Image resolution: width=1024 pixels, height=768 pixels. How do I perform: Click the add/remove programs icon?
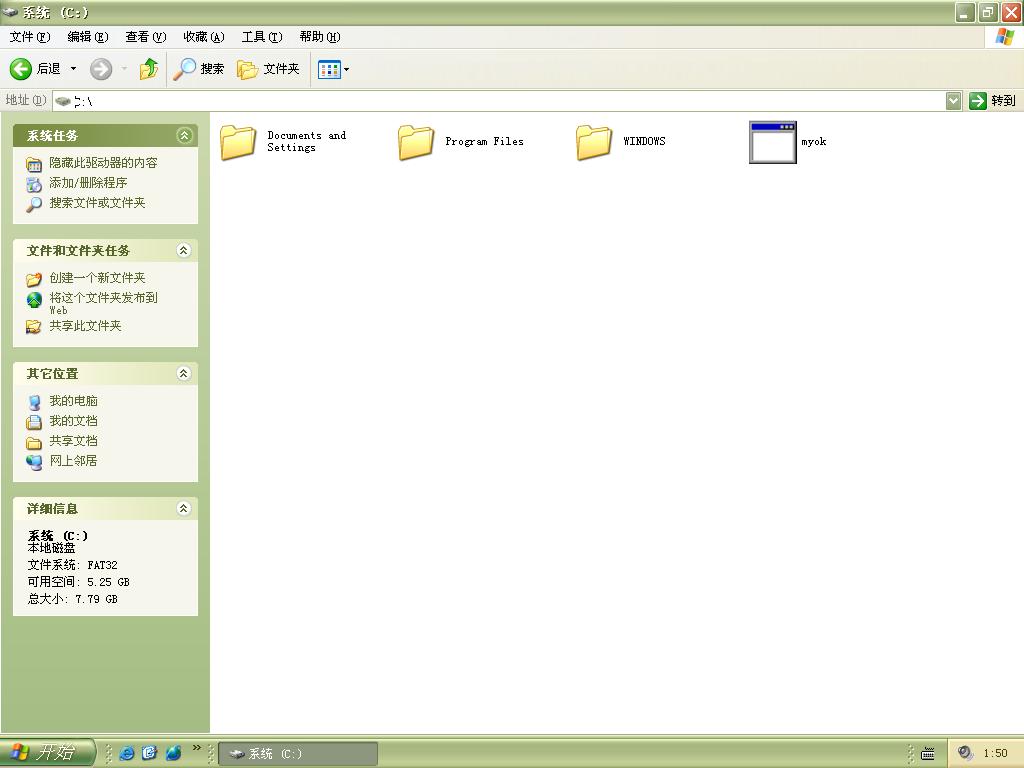[34, 184]
